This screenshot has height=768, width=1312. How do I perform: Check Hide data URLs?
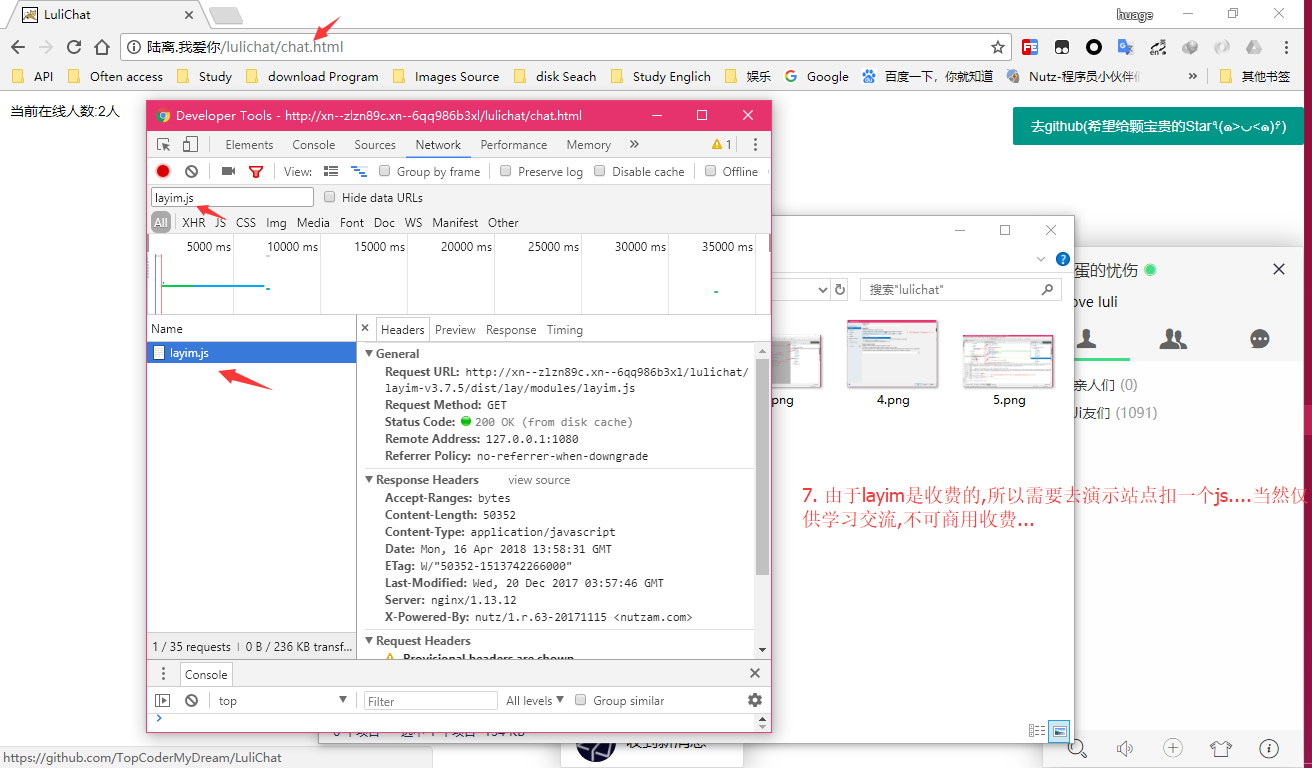click(330, 197)
